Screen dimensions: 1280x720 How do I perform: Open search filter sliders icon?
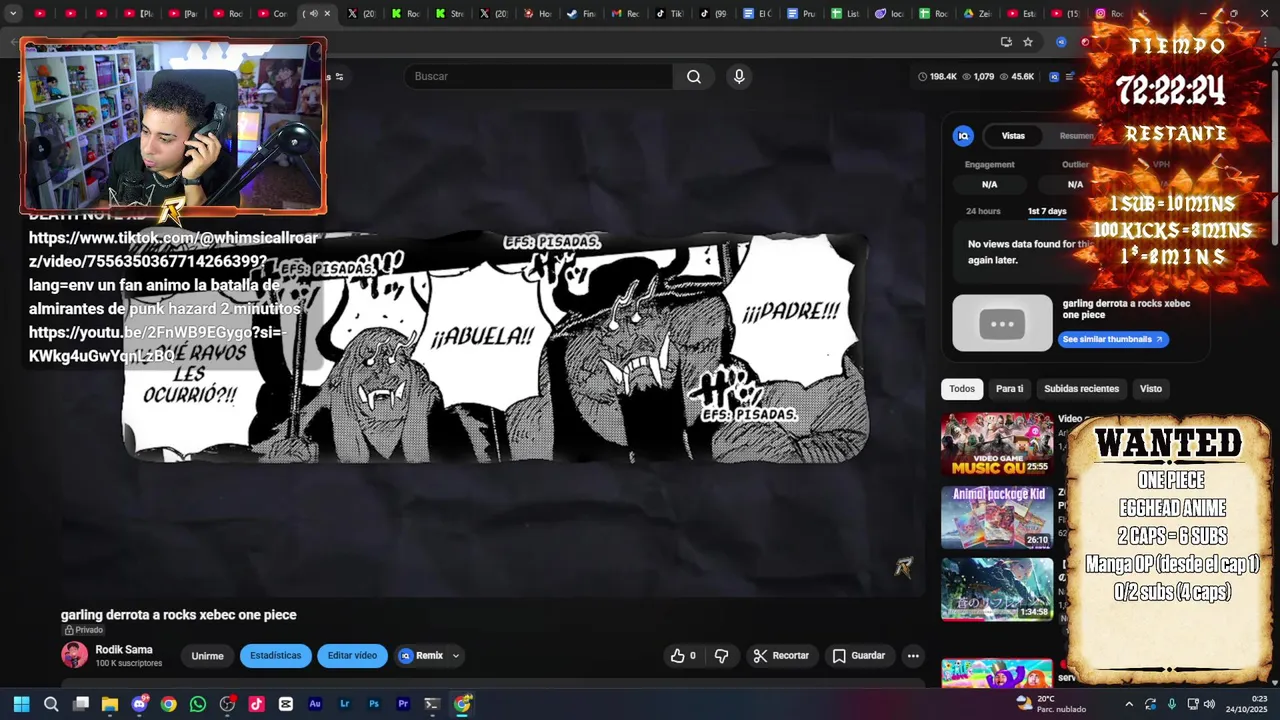[x=339, y=77]
